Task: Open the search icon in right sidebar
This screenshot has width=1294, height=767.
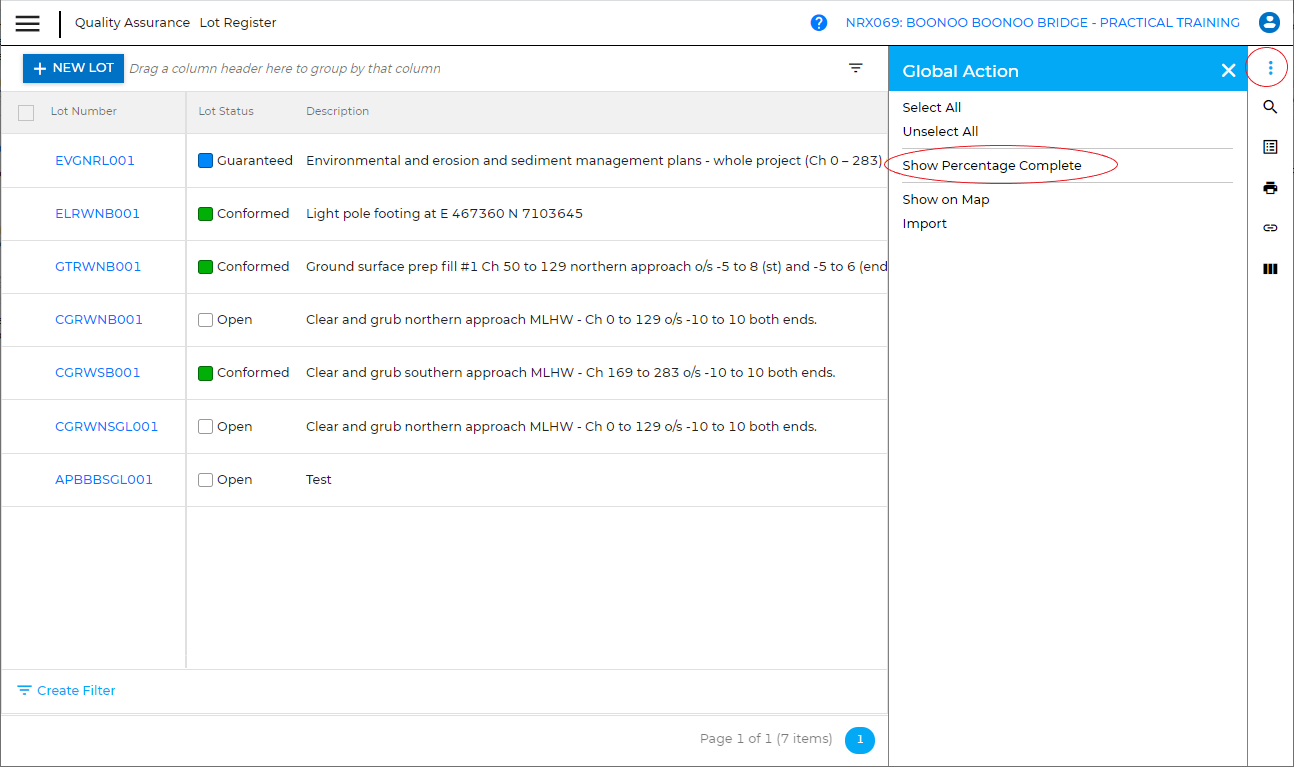Action: click(1270, 107)
